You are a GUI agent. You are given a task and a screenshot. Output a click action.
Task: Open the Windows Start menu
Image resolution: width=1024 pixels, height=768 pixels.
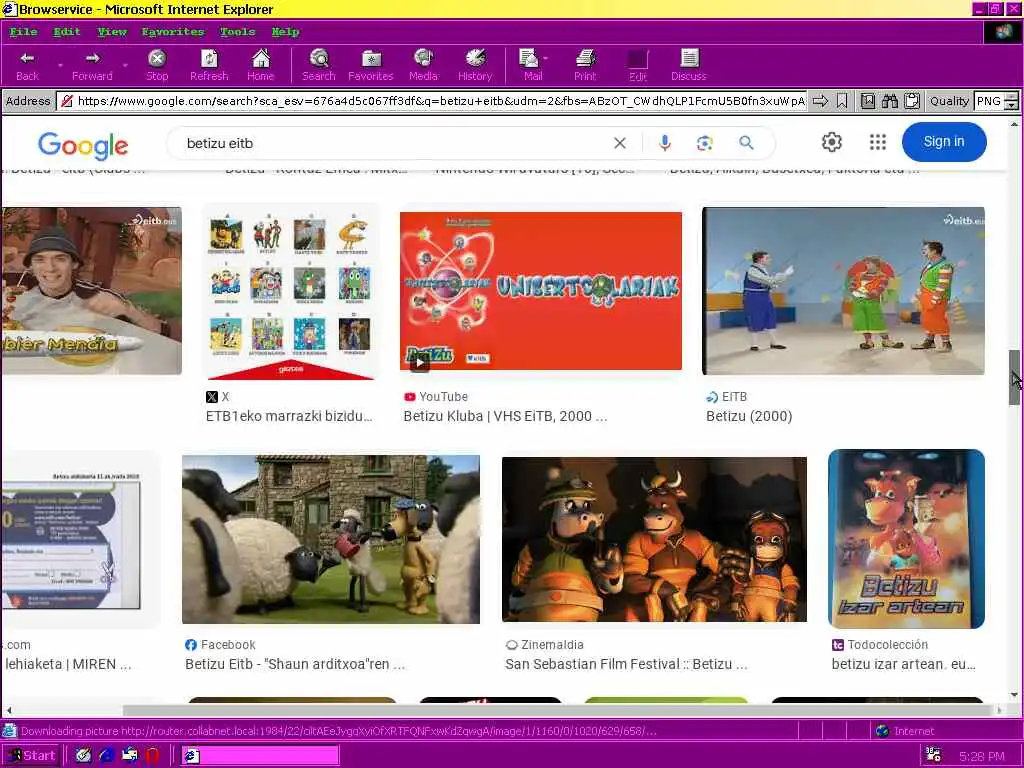pos(32,756)
